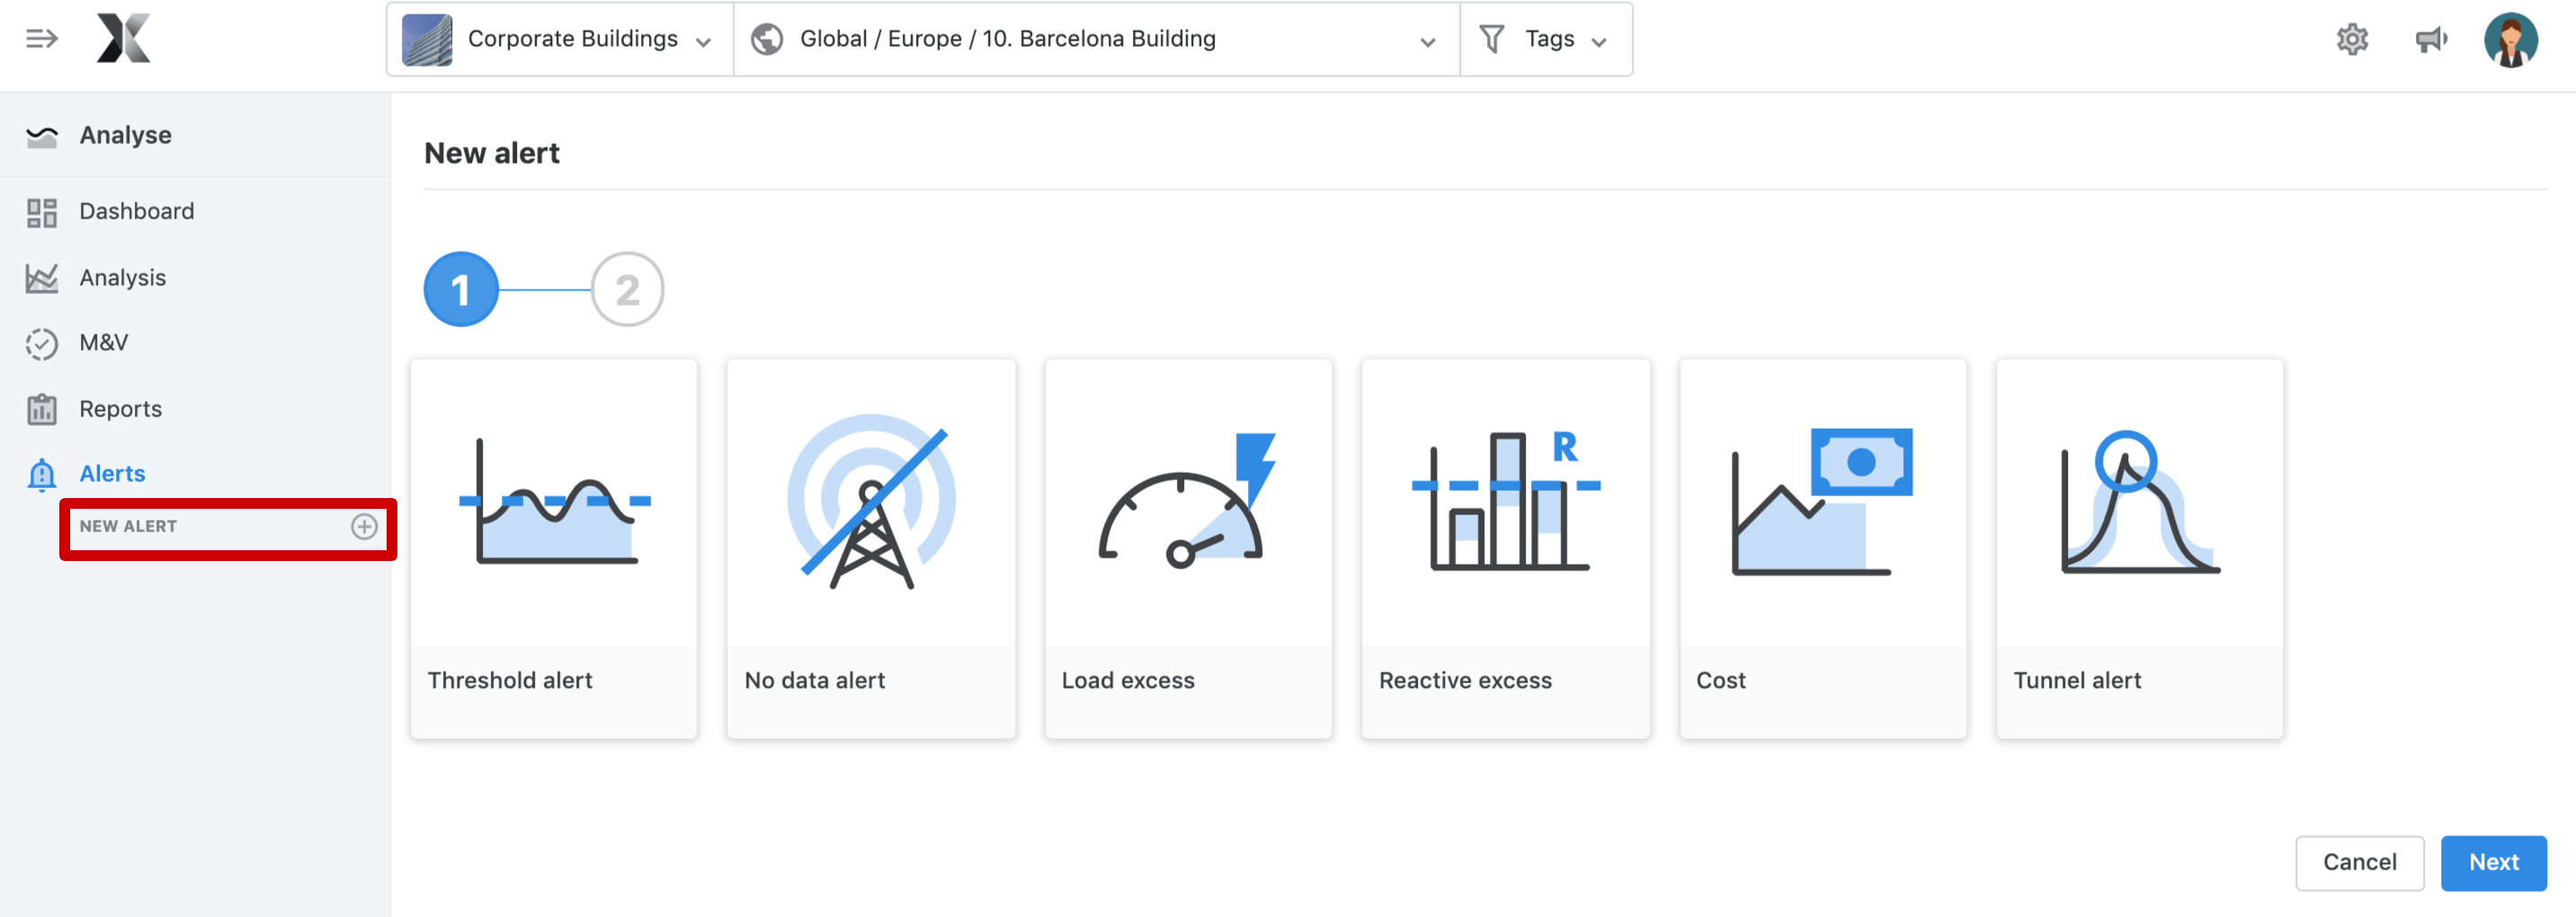Viewport: 2576px width, 917px height.
Task: Click the Next button
Action: pos(2494,862)
